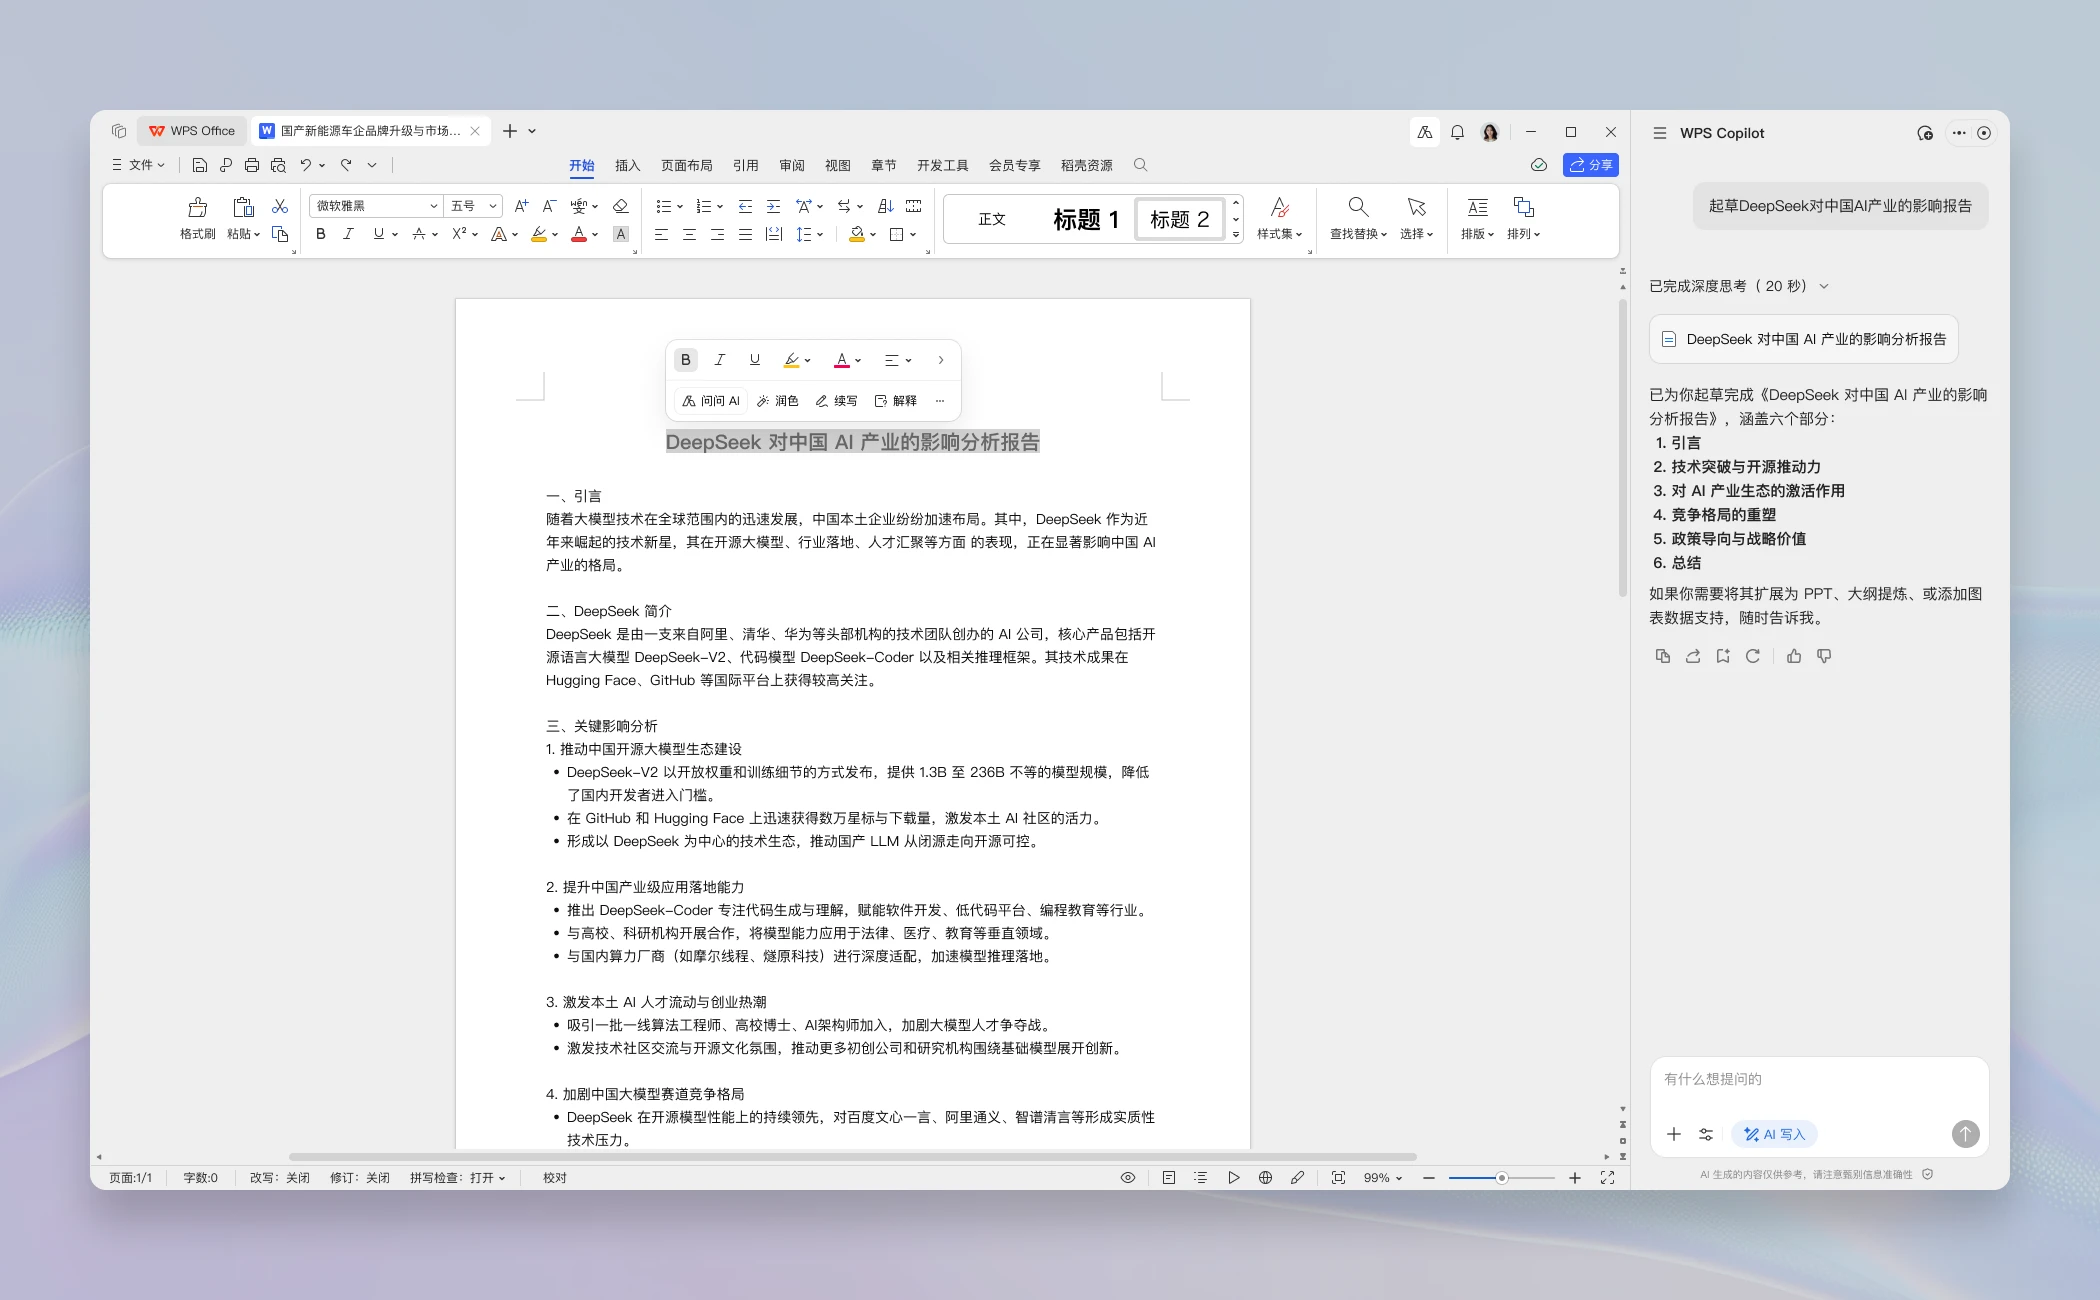Open the 查找替换 dropdown
The image size is (2100, 1300).
(1358, 234)
